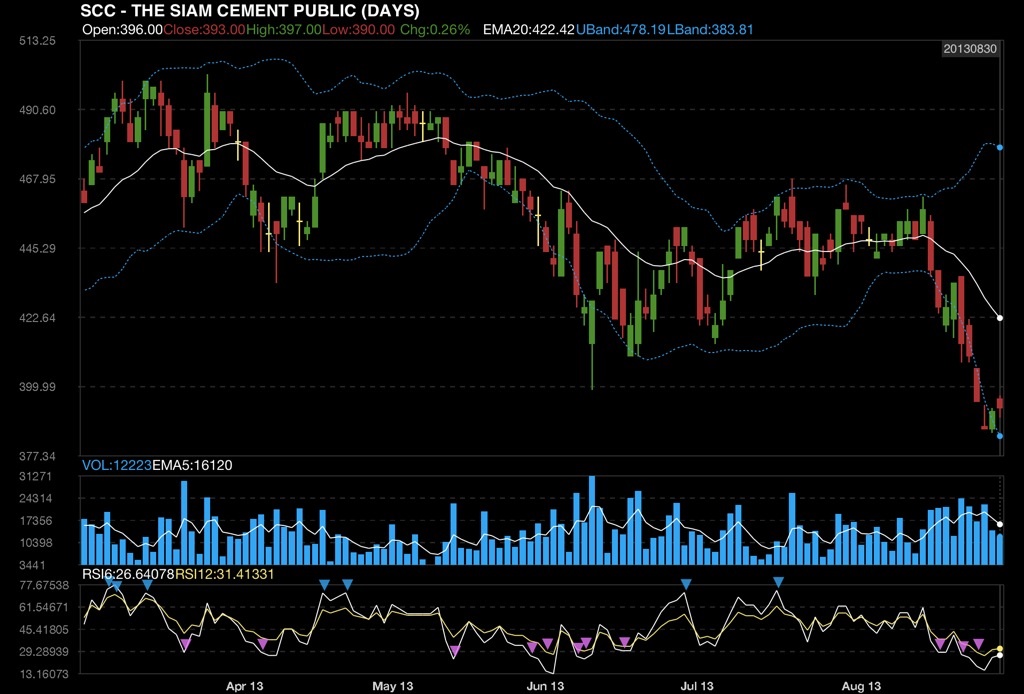Click the Aug 13 date axis label

(x=861, y=686)
